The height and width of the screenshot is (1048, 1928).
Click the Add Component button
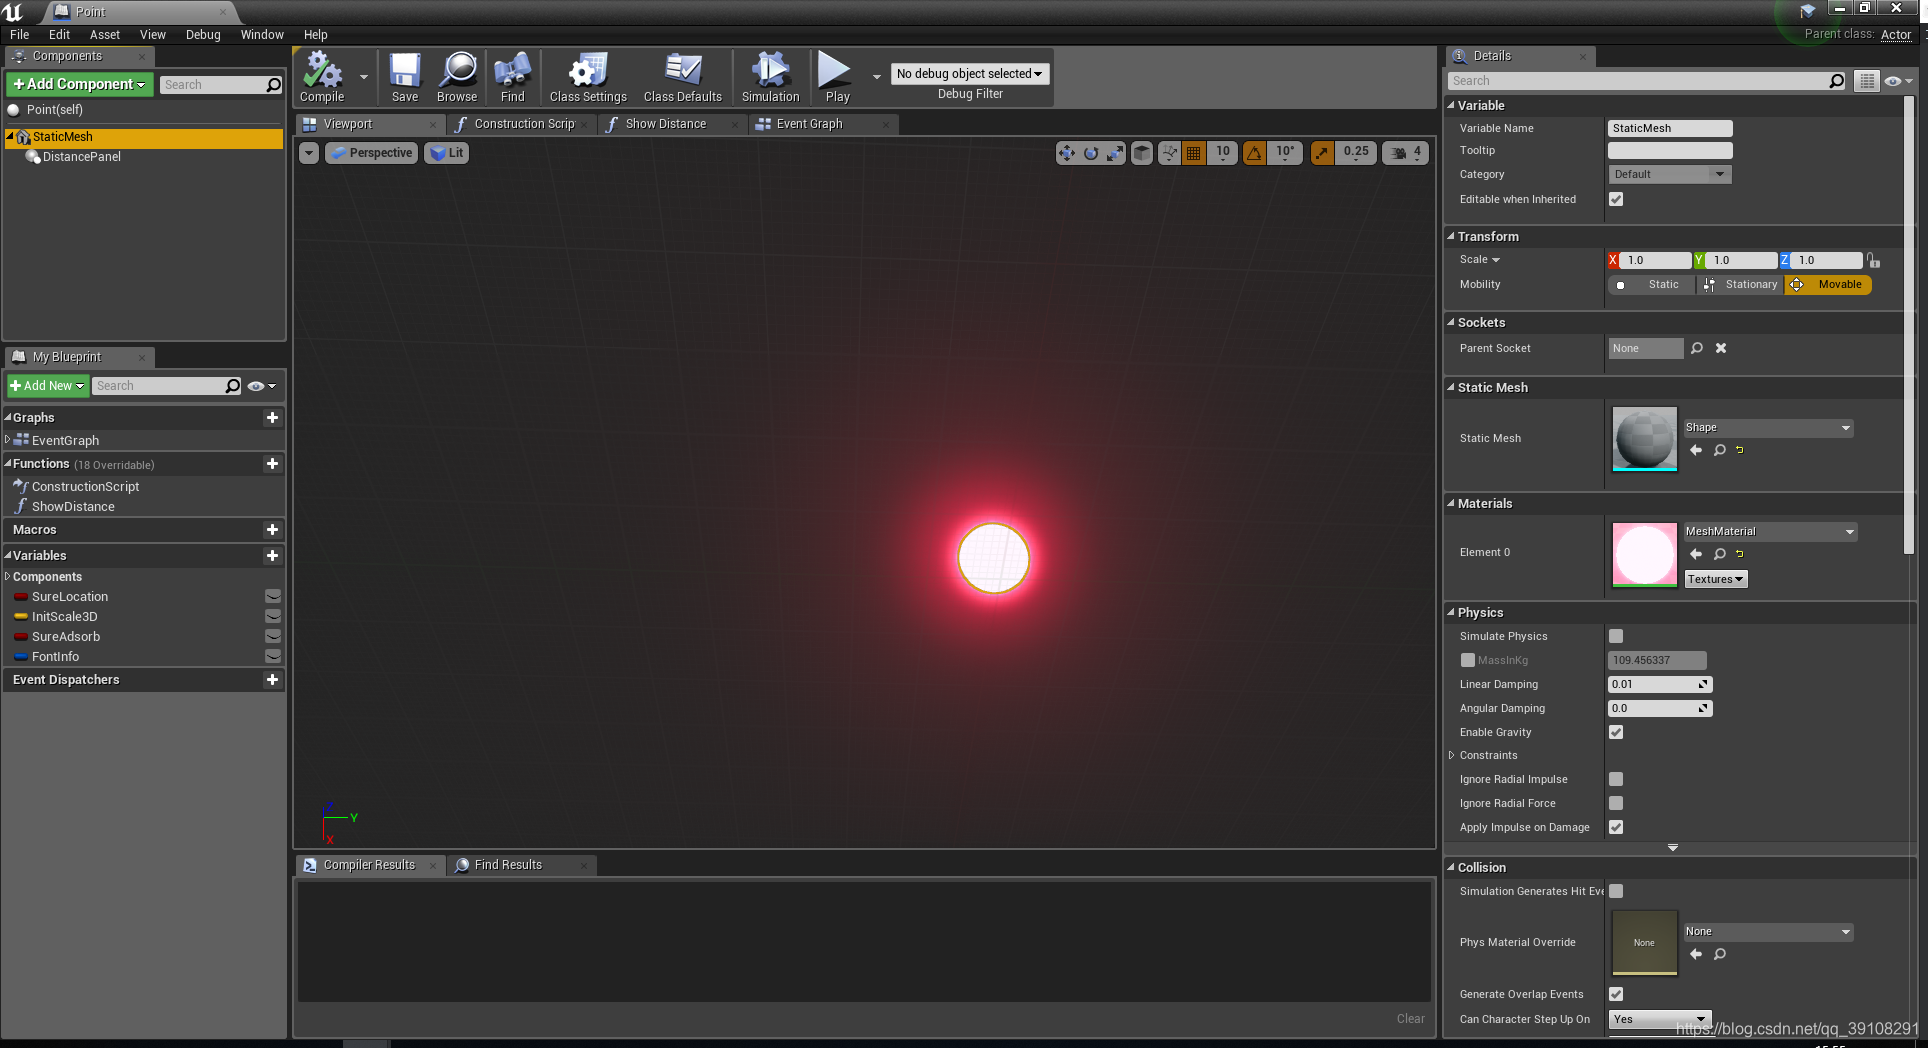coord(79,84)
